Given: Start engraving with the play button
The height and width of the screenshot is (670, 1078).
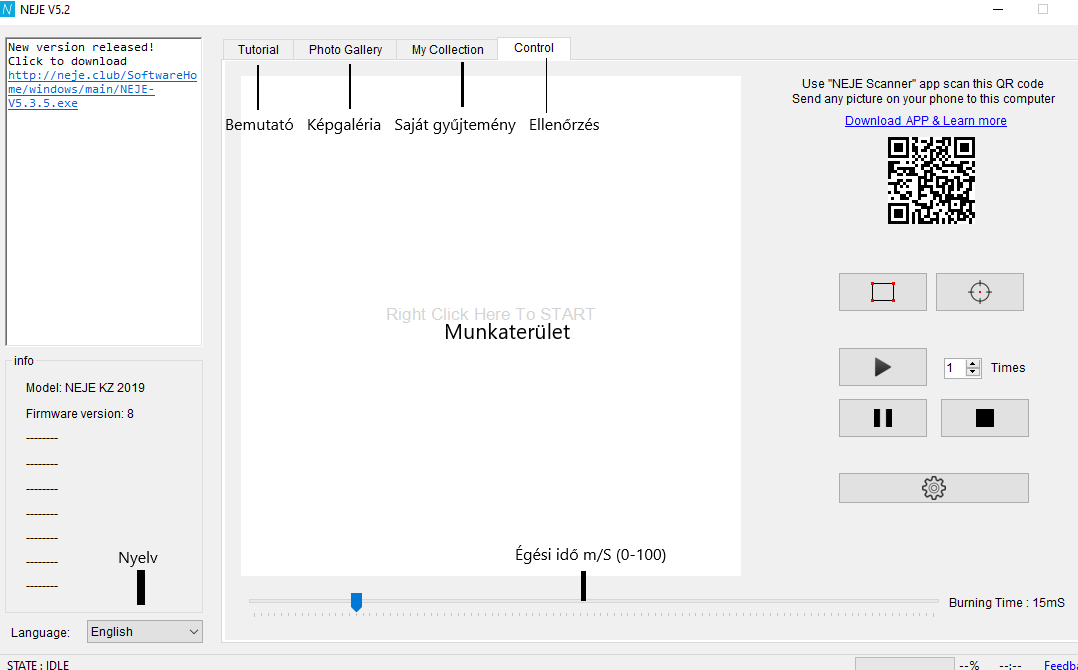Looking at the screenshot, I should [882, 367].
